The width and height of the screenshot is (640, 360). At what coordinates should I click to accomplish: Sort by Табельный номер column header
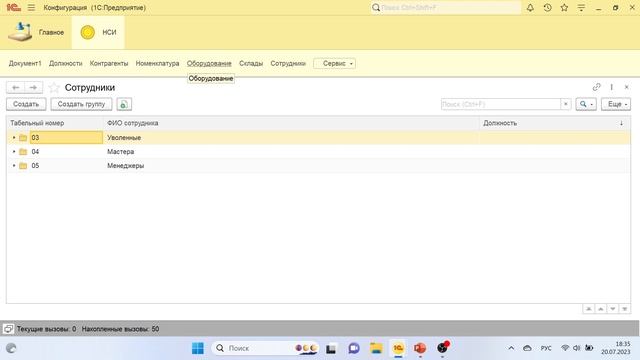[x=55, y=123]
